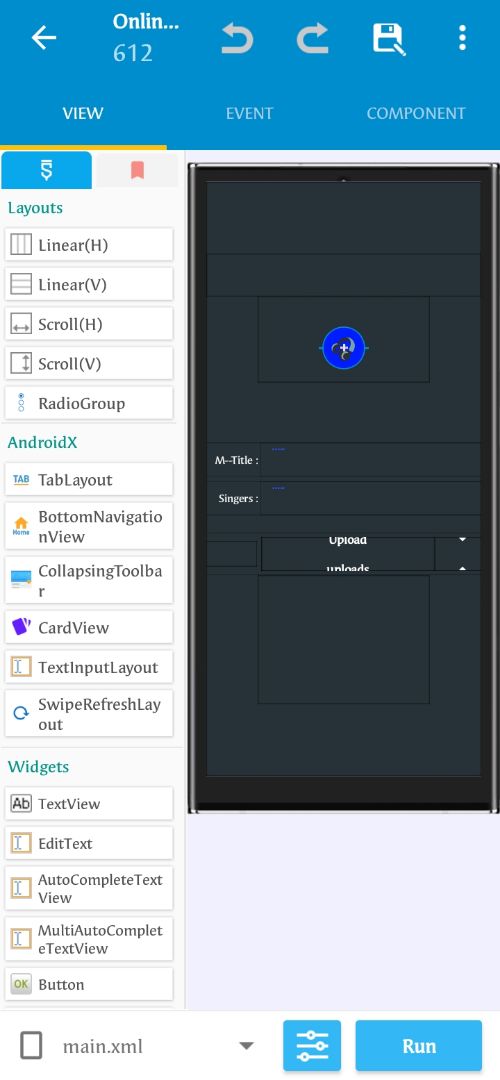This screenshot has height=1080, width=500.
Task: Select the Singers edit field
Action: tap(370, 498)
